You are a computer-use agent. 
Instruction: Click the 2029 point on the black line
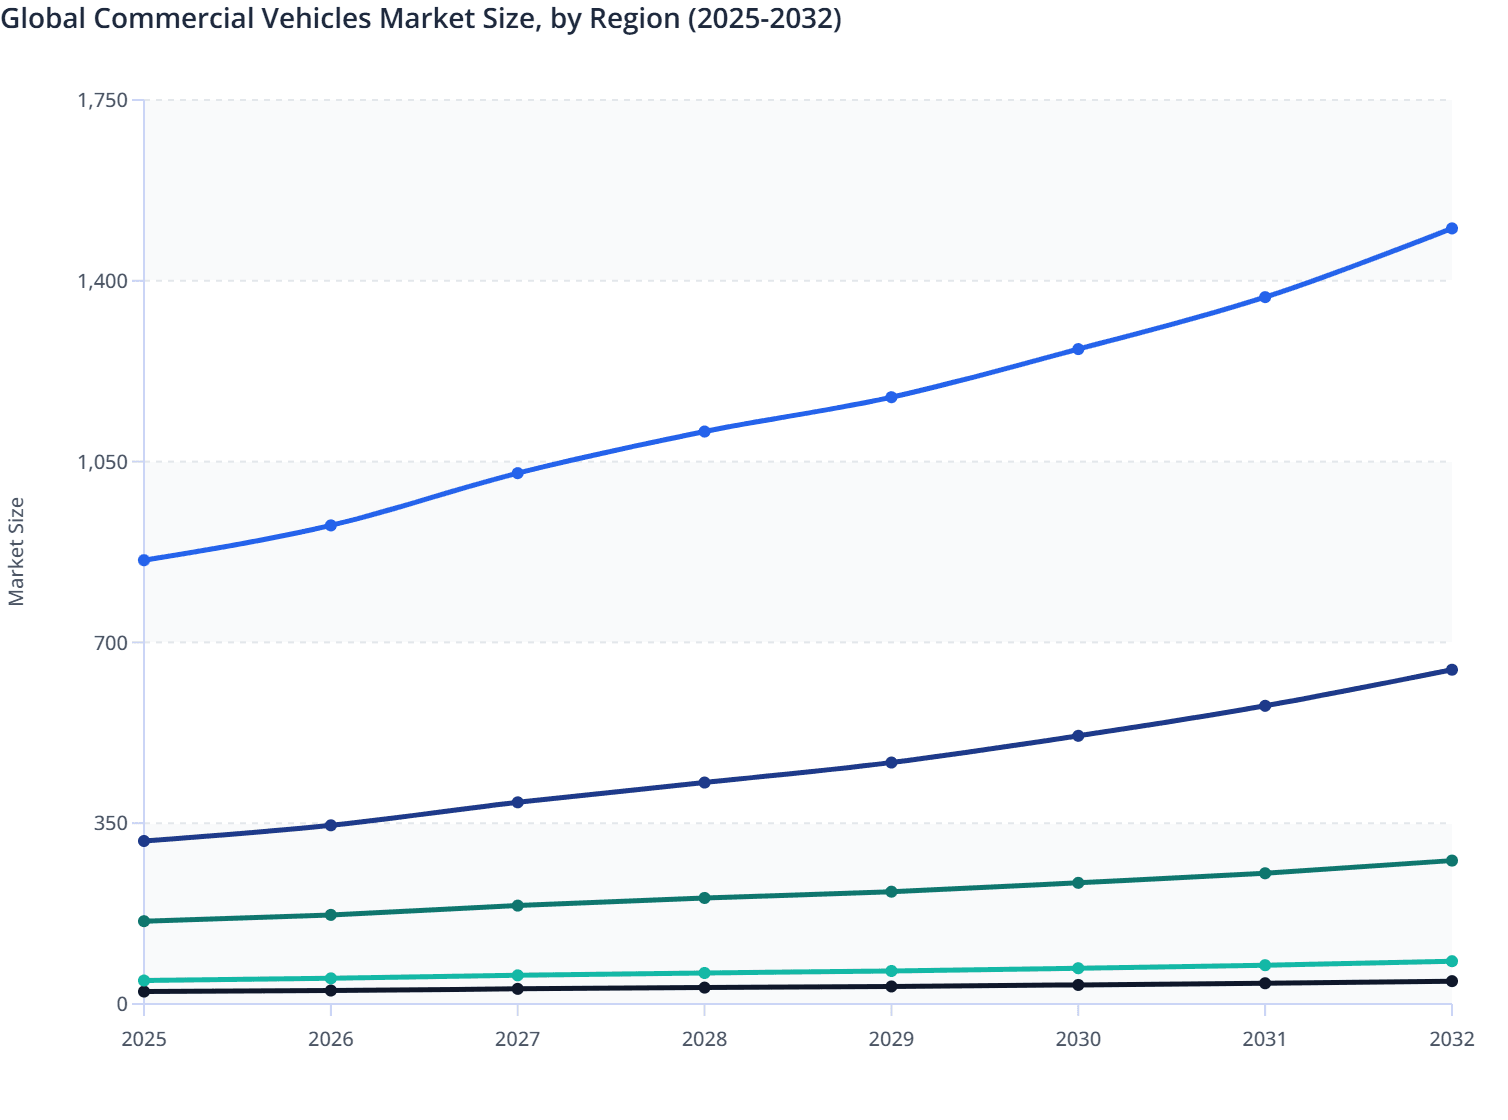tap(891, 988)
